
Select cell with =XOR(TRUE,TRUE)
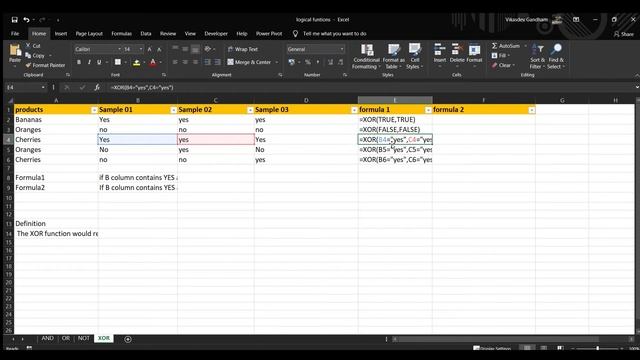395,120
